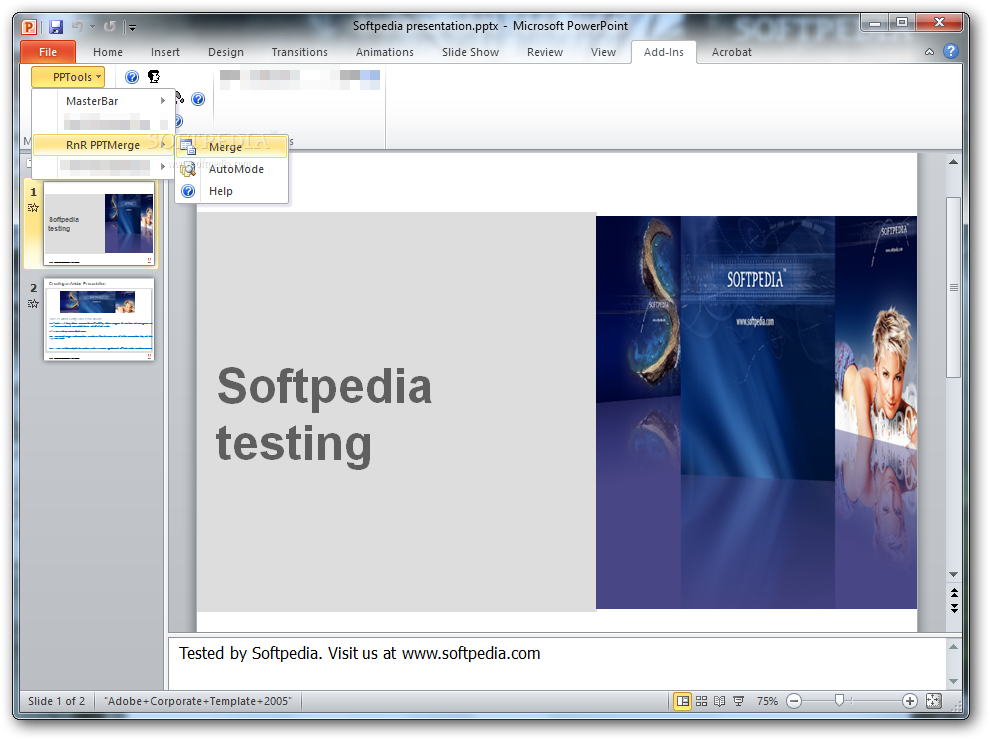Click the Undo arrow icon
The width and height of the screenshot is (990, 740).
coord(78,27)
